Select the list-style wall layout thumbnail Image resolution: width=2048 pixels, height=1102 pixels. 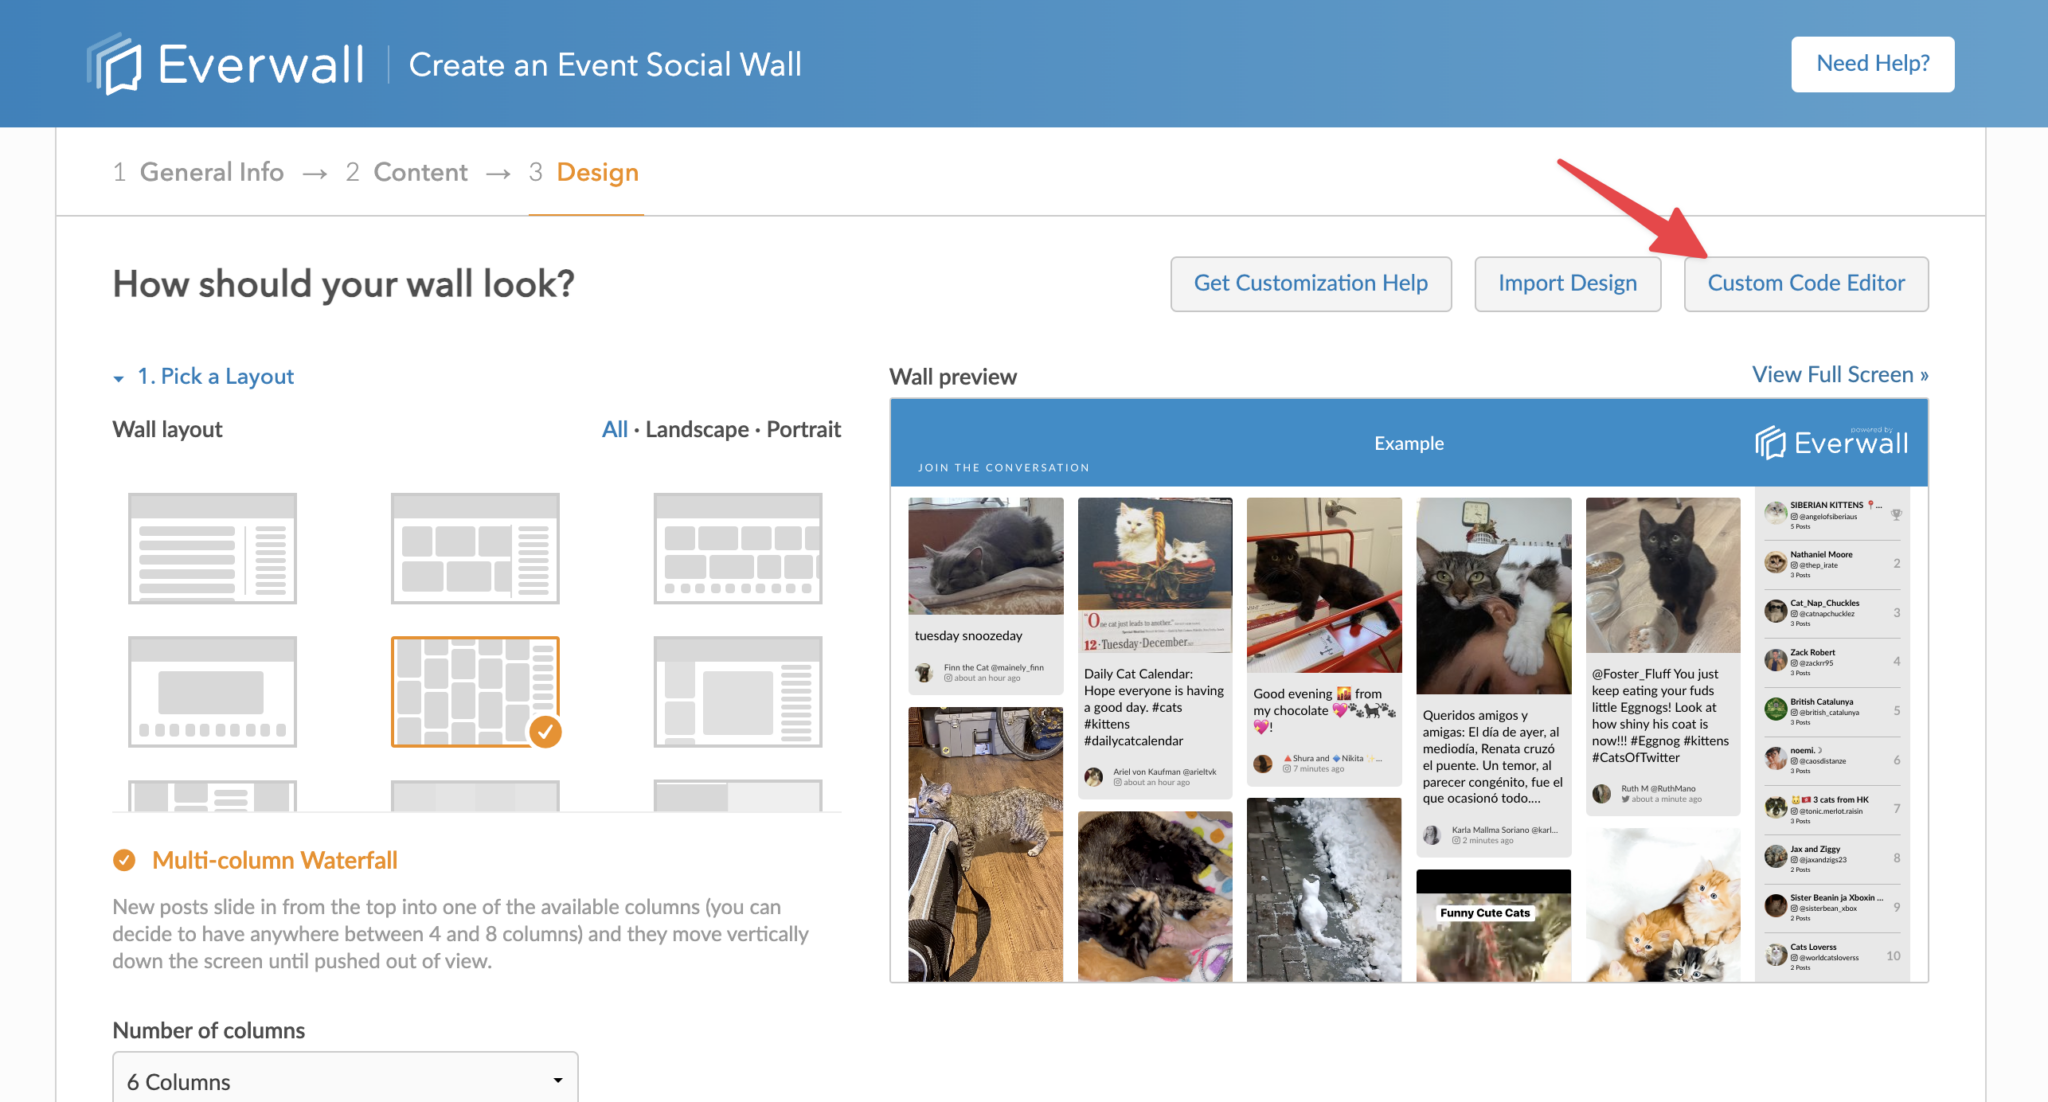[x=211, y=547]
